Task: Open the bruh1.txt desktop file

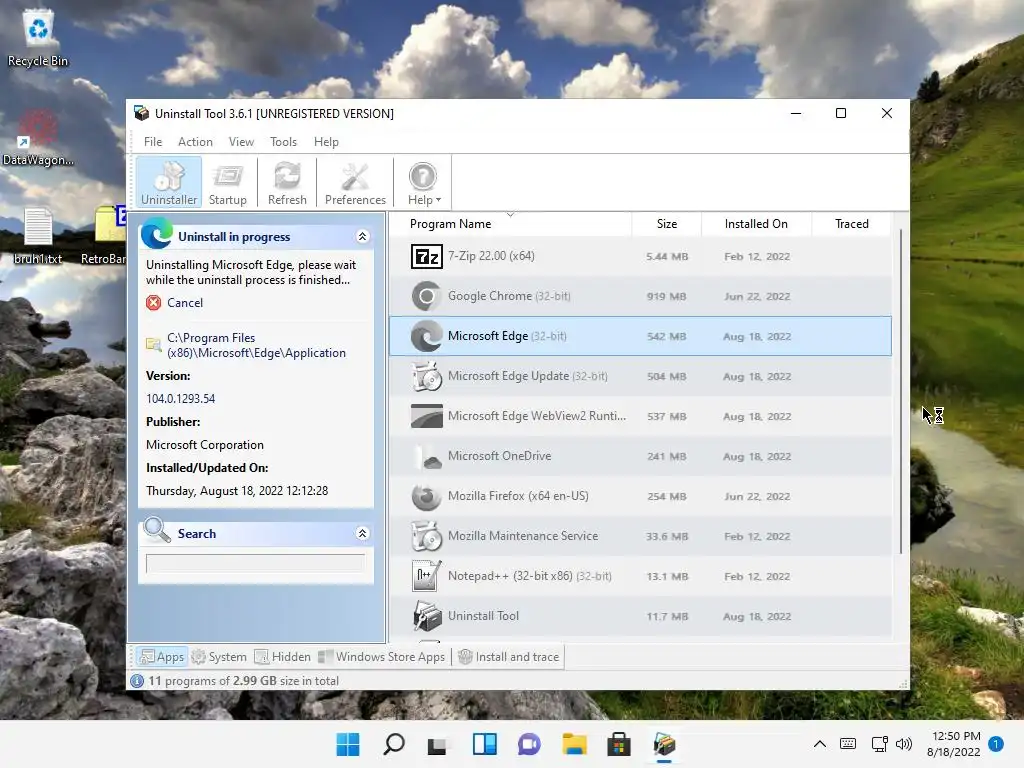Action: point(38,235)
